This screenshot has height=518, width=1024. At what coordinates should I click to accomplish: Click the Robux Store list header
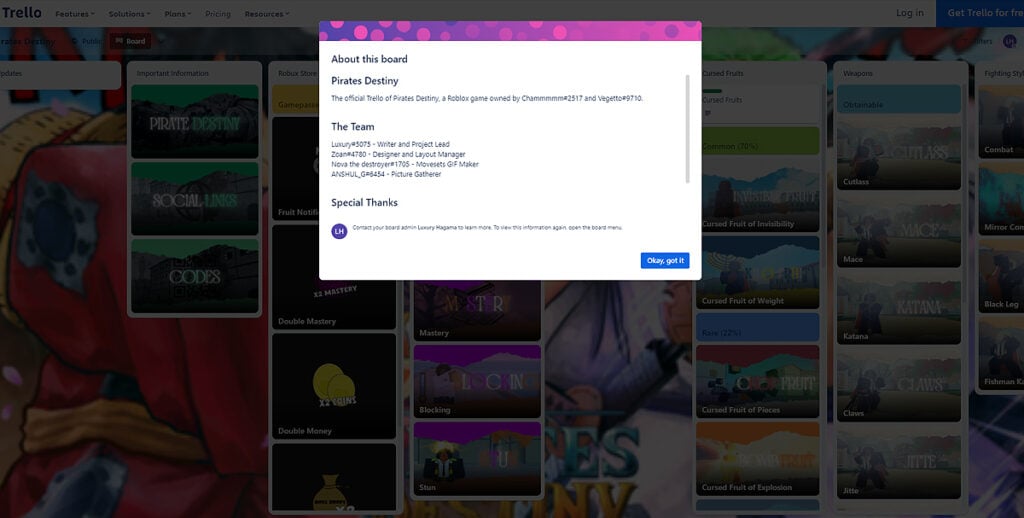(297, 73)
